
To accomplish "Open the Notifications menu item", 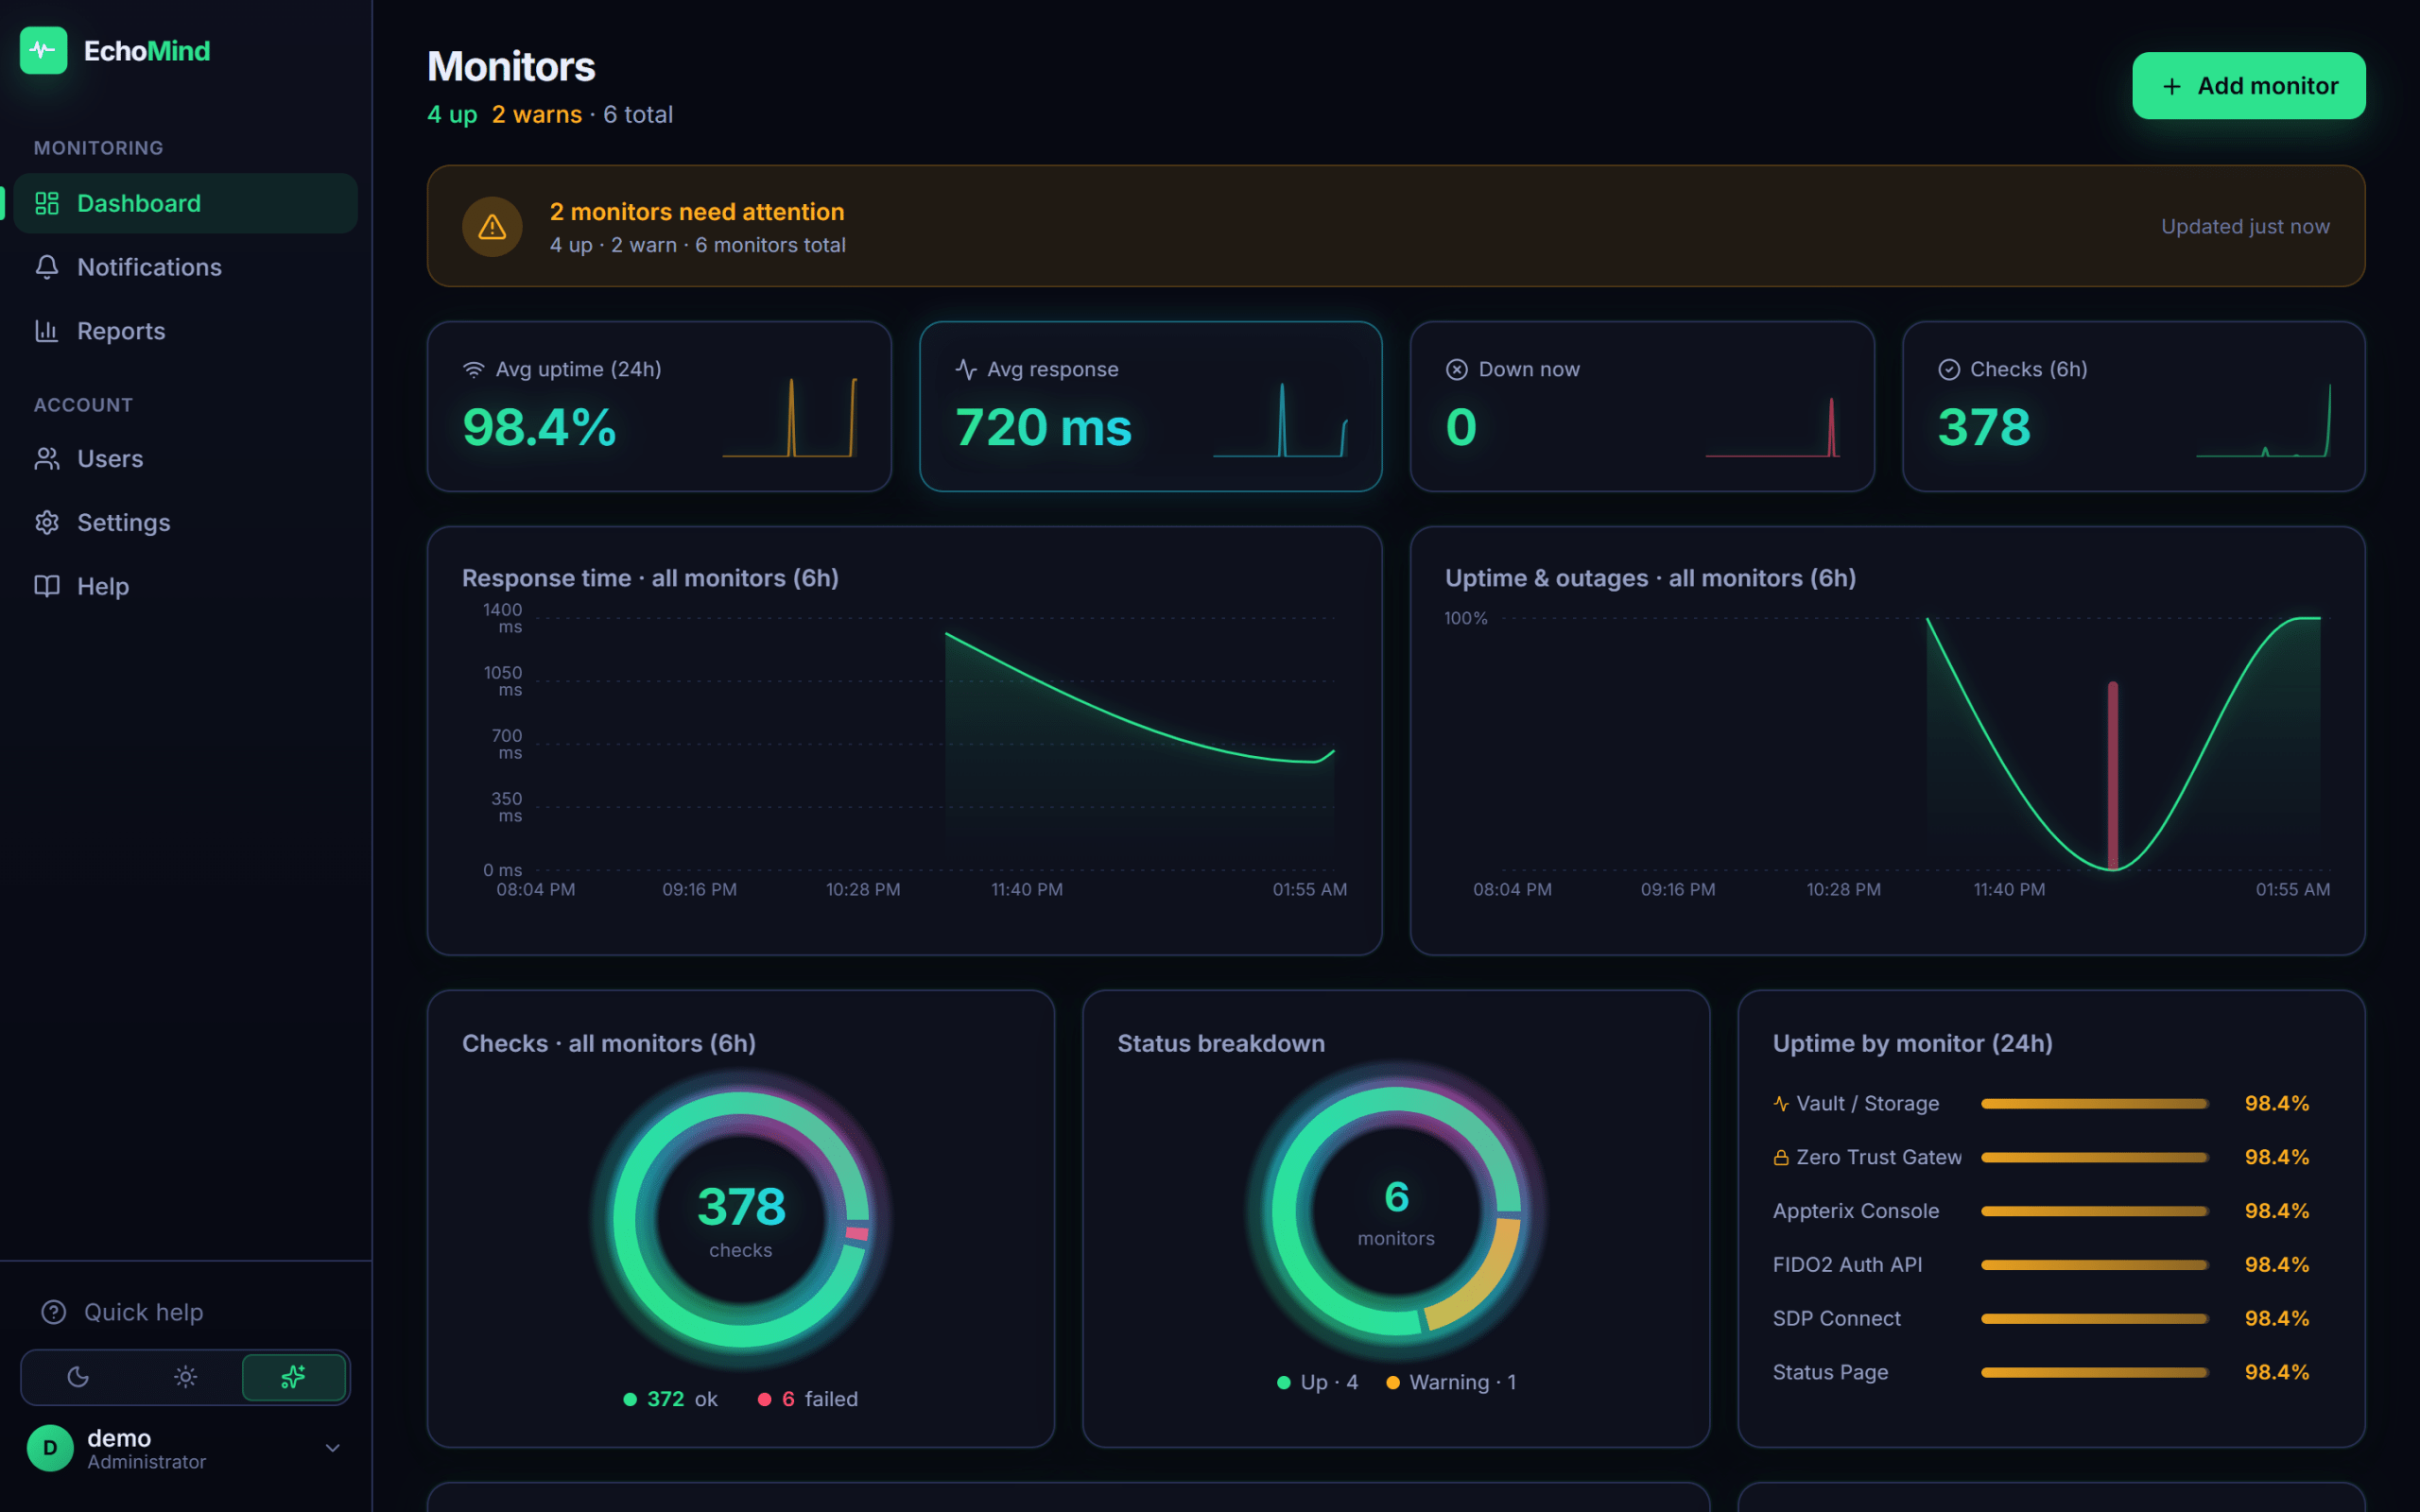I will point(186,267).
